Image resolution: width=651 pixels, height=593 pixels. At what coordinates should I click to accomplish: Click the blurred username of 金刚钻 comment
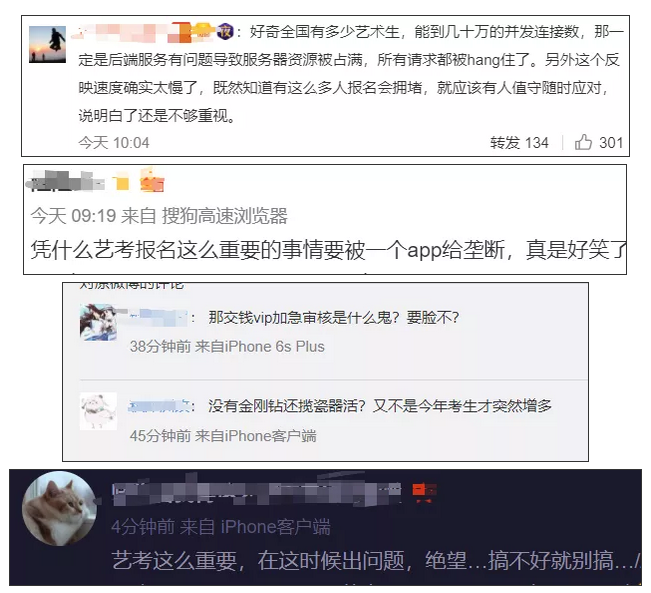pyautogui.click(x=159, y=406)
